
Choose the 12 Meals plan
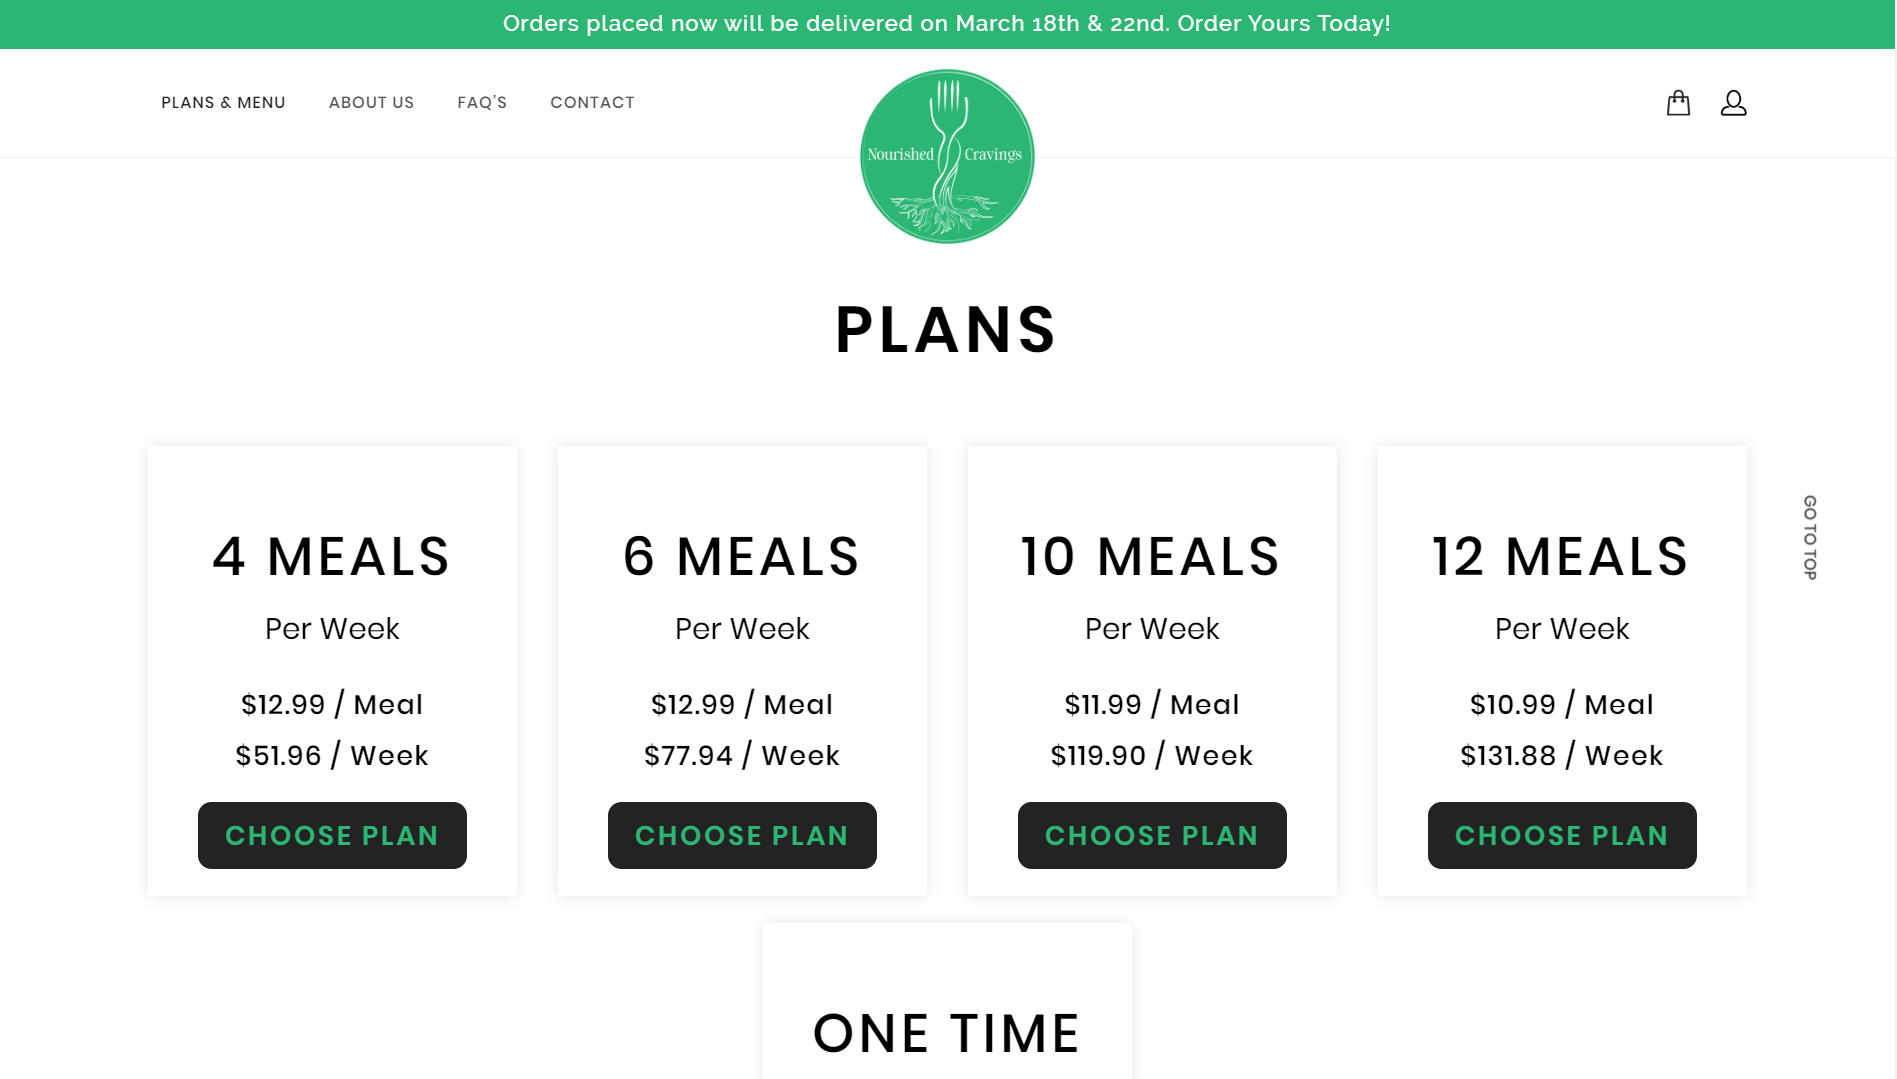1562,835
